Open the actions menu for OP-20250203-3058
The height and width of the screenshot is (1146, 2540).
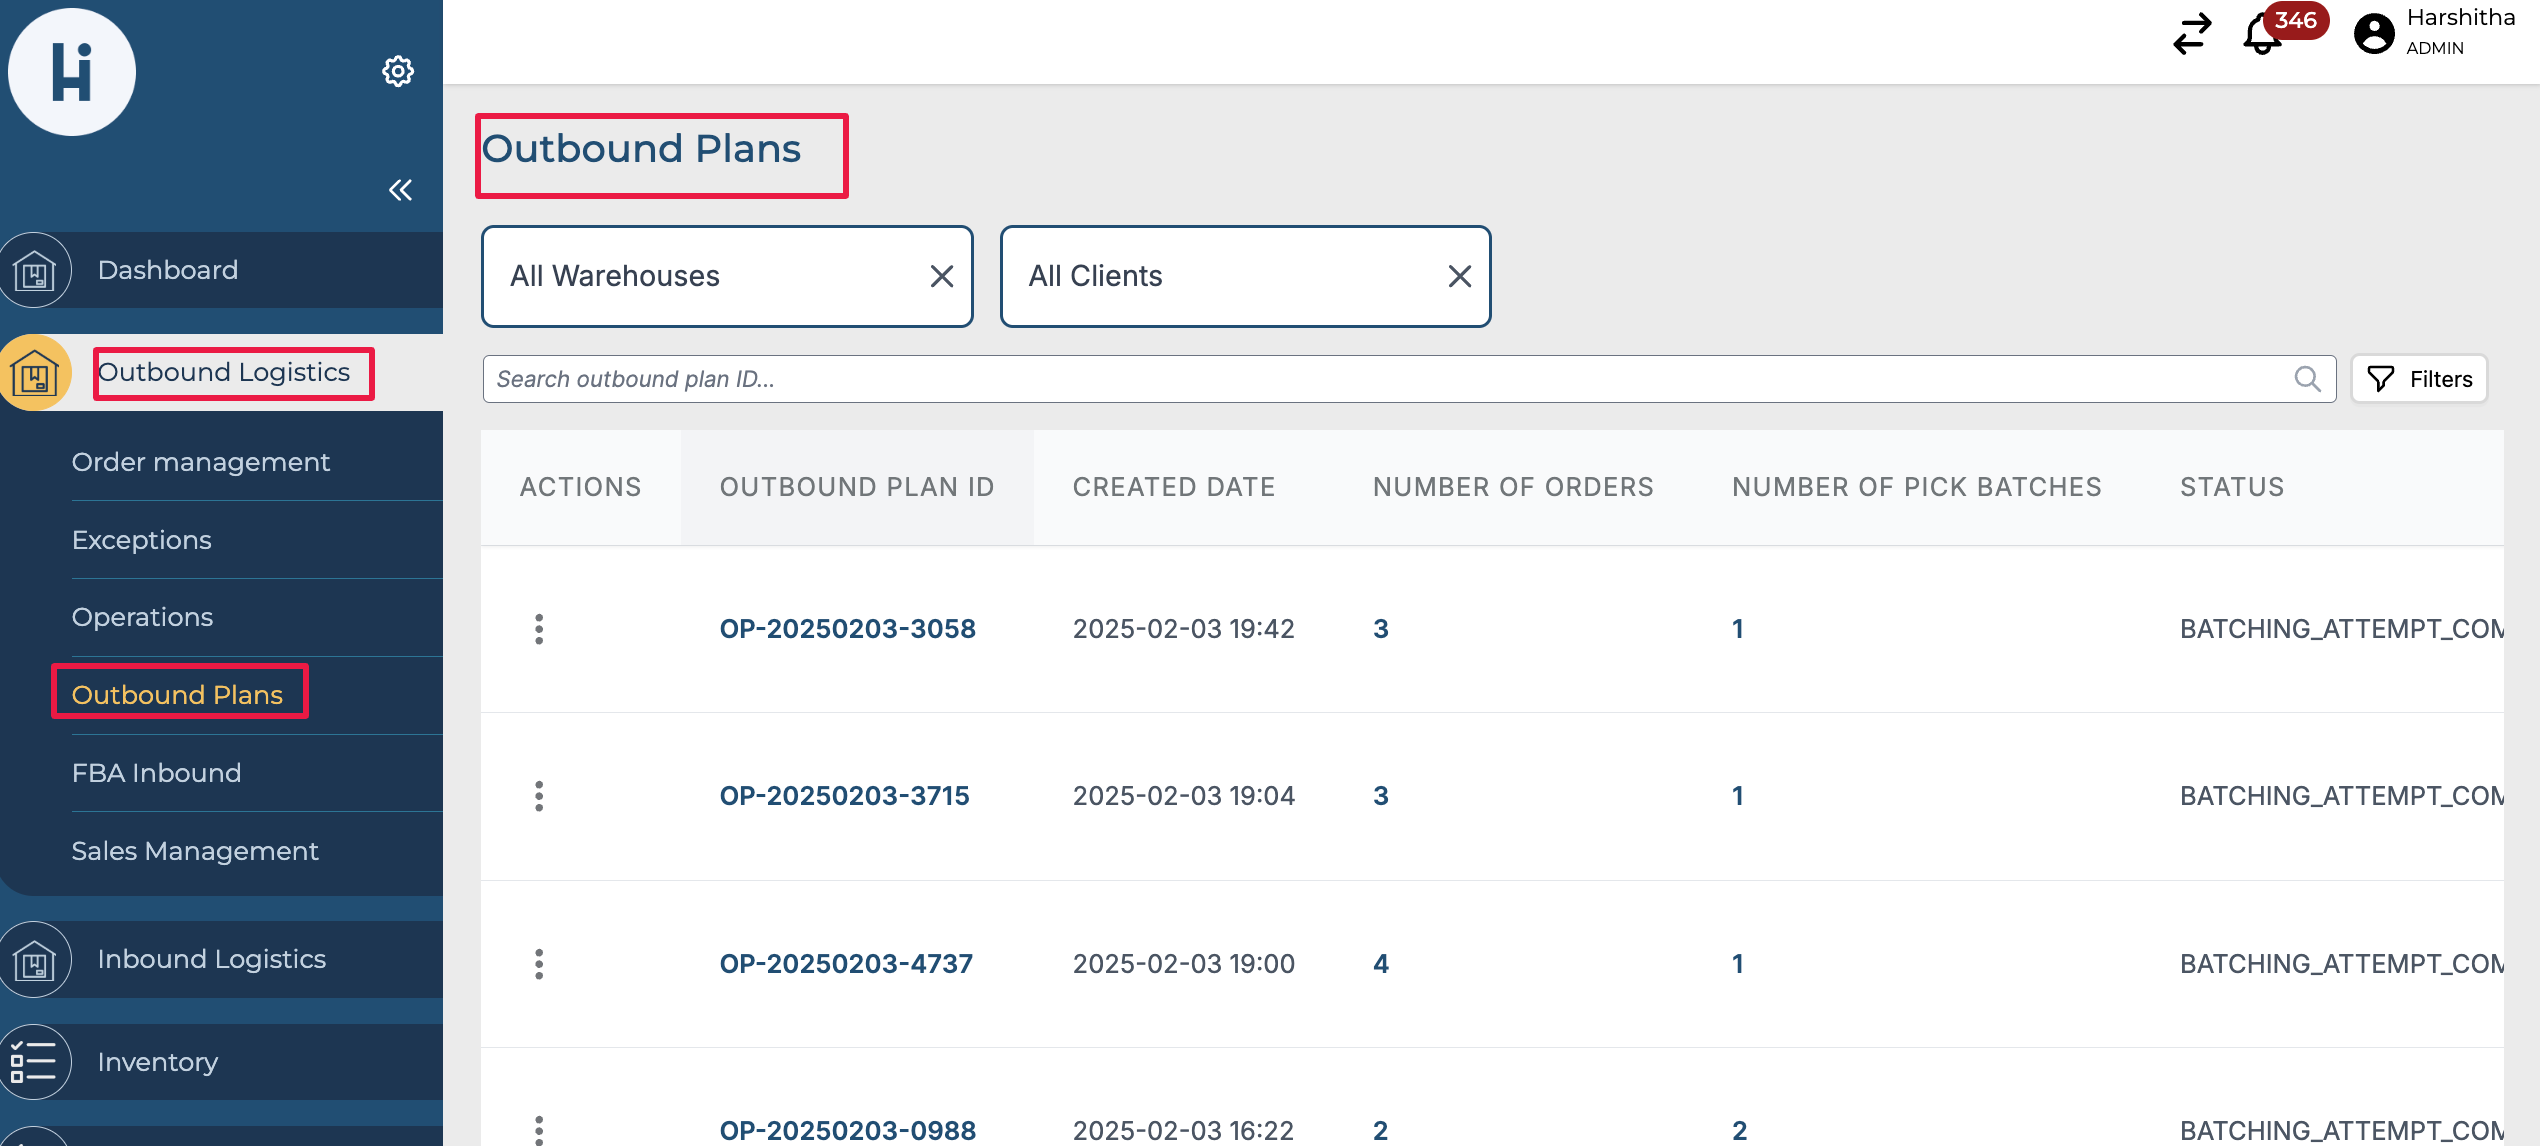pos(539,629)
